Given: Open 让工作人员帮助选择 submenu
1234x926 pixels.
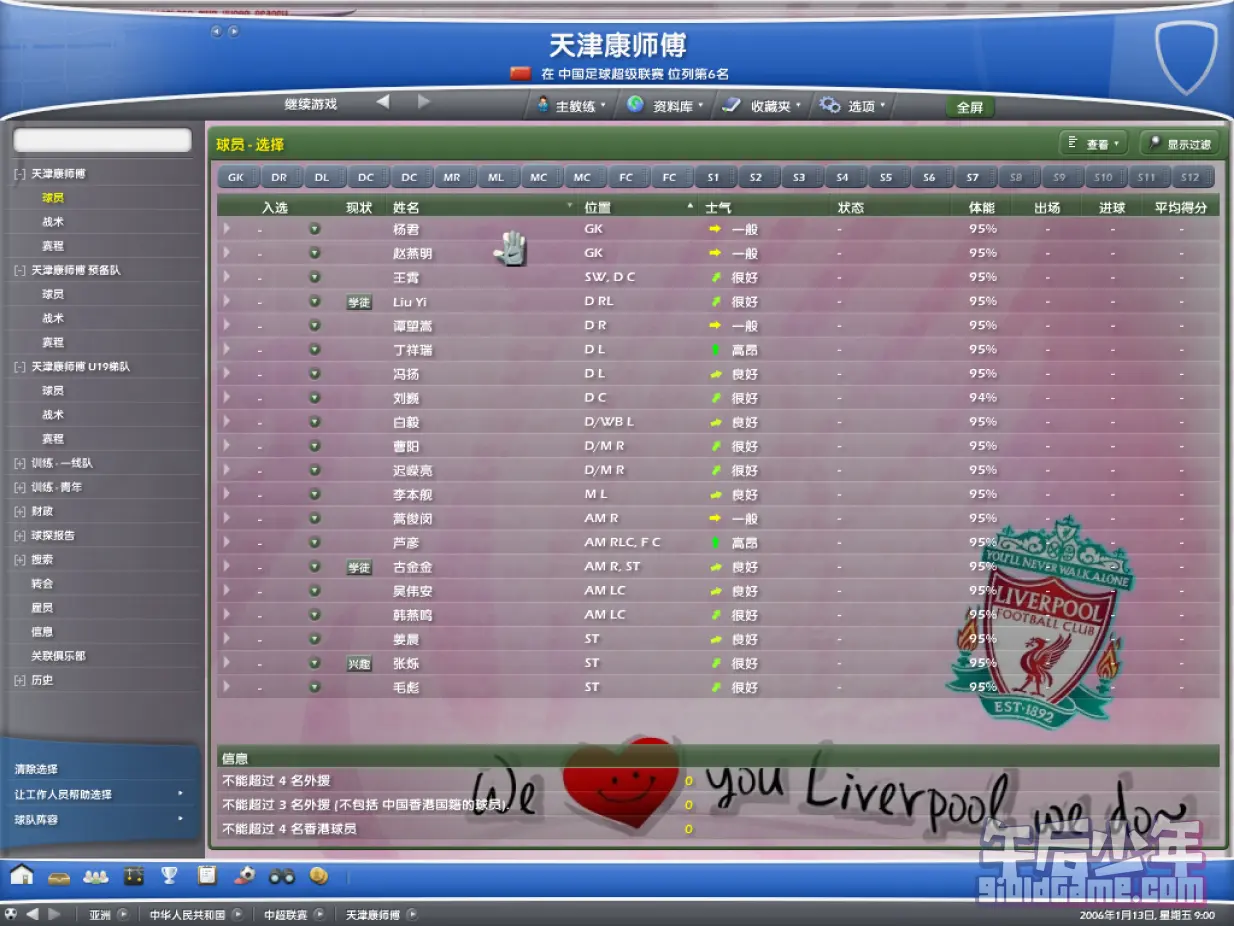Looking at the screenshot, I should coord(98,795).
